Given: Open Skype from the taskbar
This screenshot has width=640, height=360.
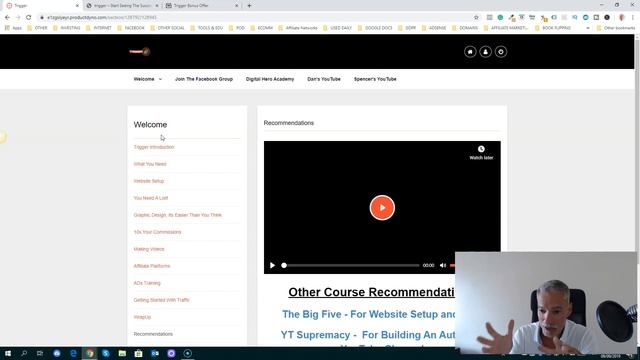Looking at the screenshot, I should coord(106,353).
